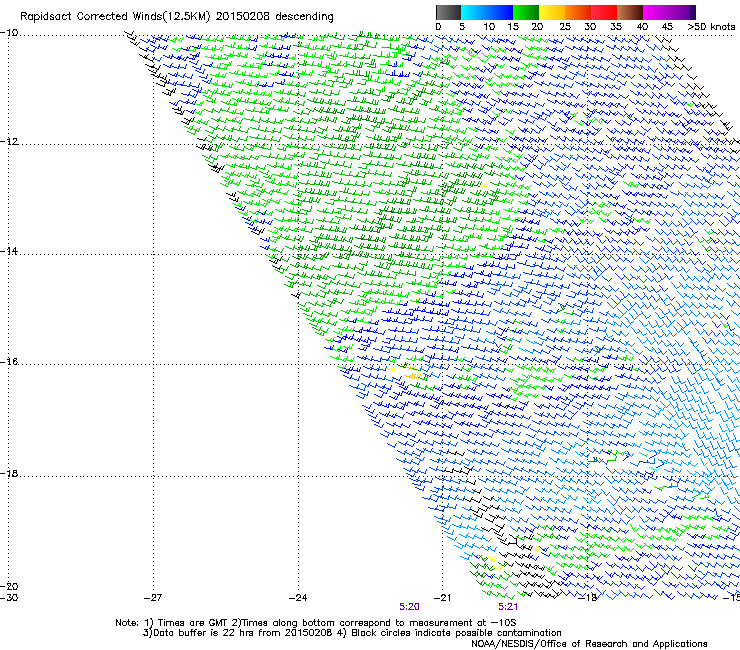Click the gray 0–5 knot legend swatch
The image size is (740, 650).
[x=448, y=12]
